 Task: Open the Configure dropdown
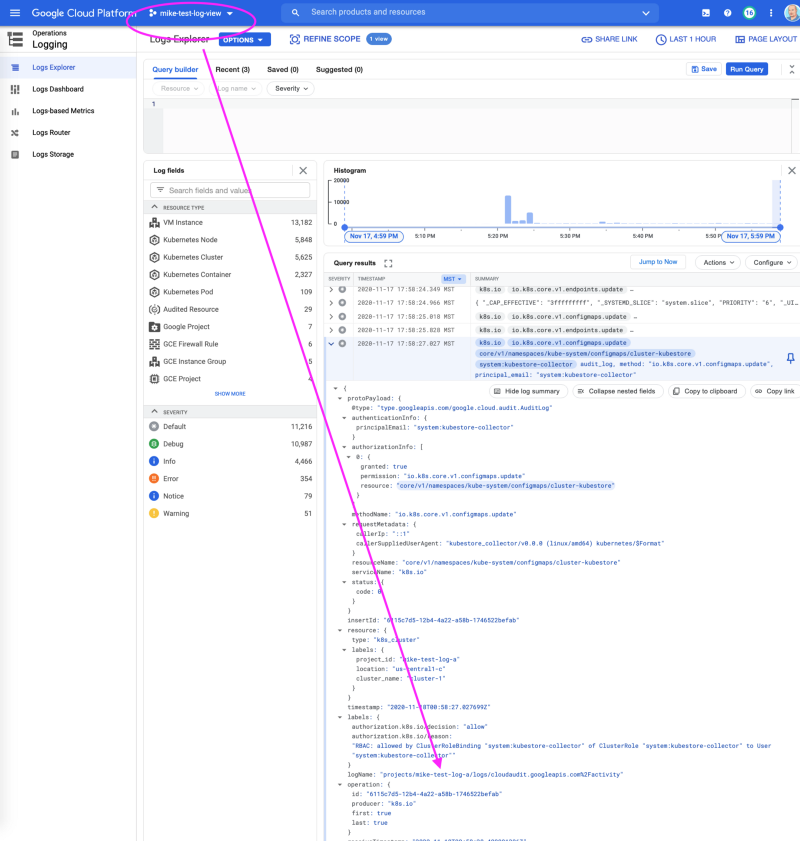coord(772,263)
